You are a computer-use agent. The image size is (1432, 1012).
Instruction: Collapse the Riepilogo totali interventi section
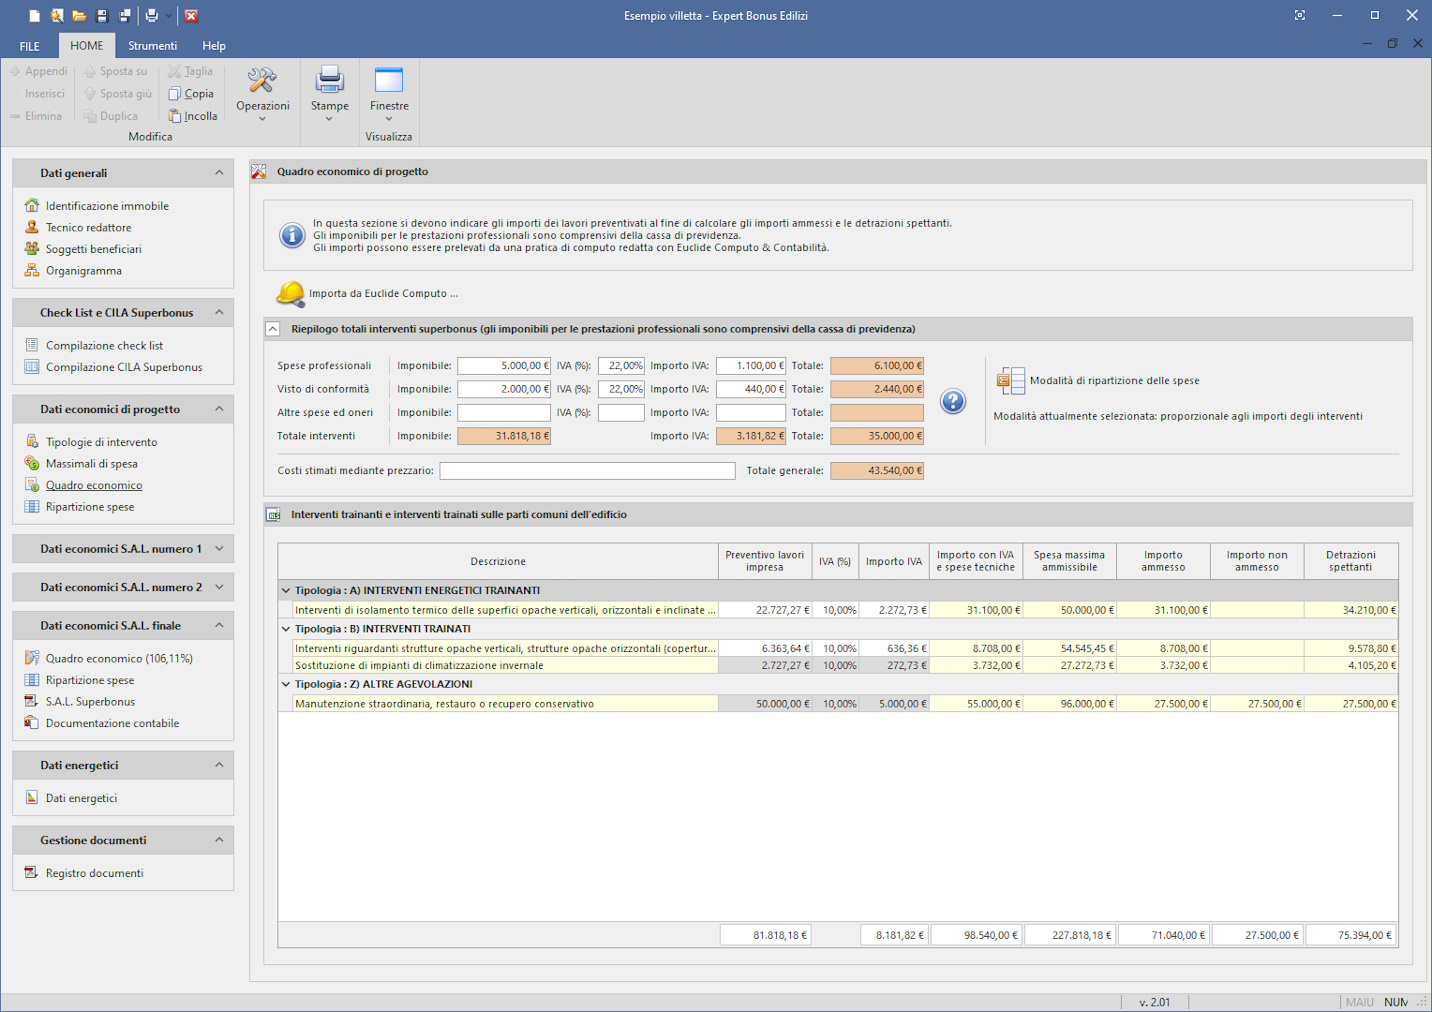click(x=273, y=329)
